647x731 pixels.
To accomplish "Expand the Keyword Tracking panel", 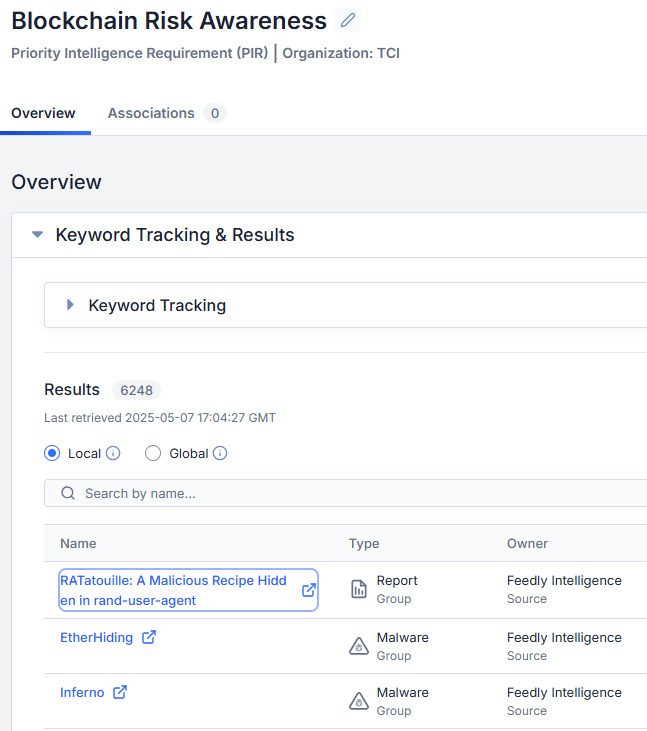I will [70, 305].
